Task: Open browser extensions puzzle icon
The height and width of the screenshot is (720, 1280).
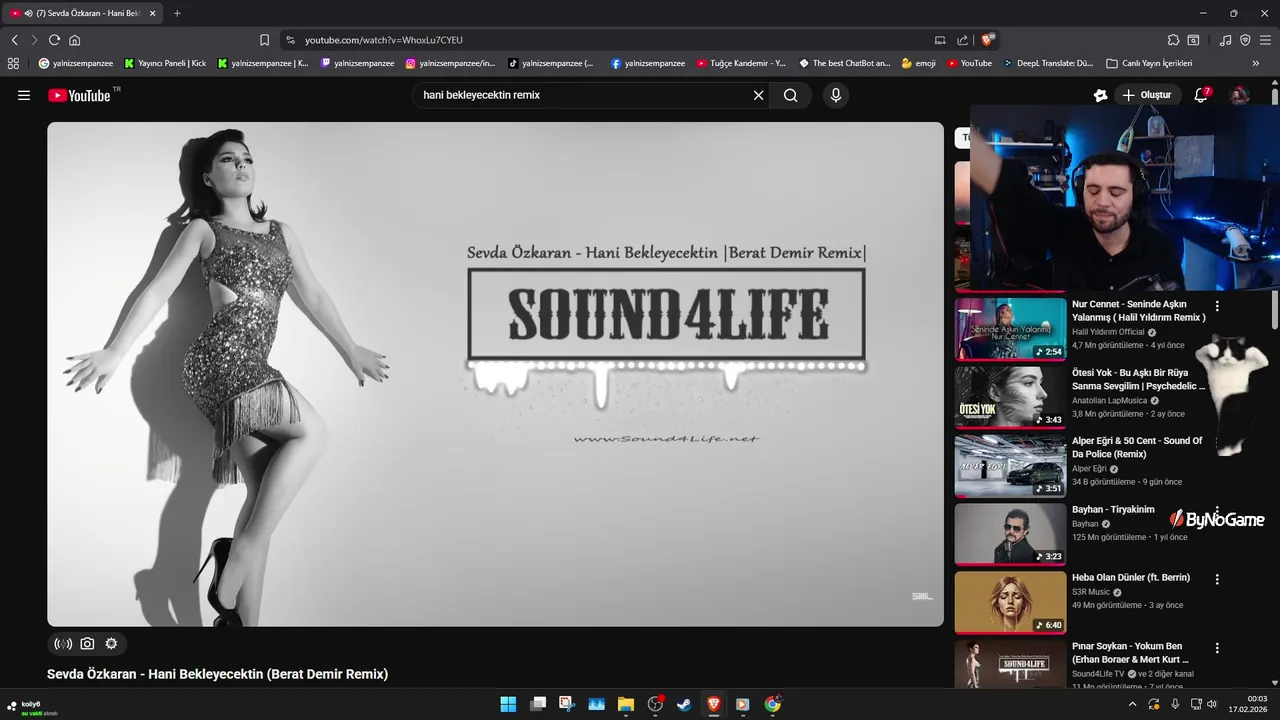Action: 1173,40
